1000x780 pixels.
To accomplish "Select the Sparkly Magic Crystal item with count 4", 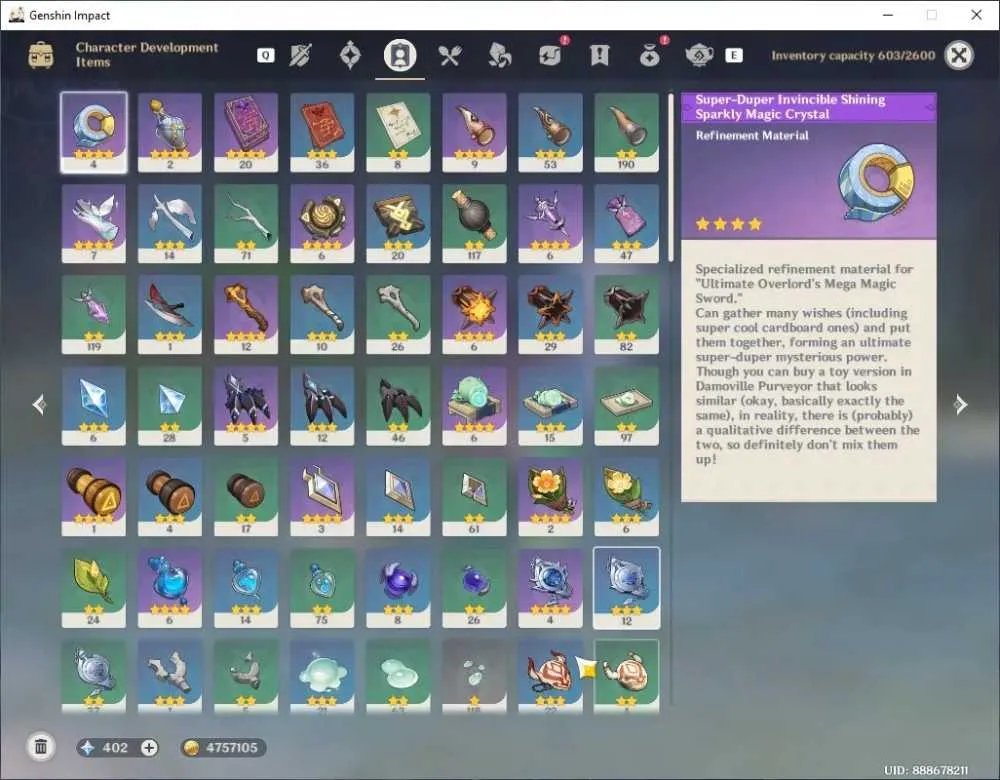I will point(94,133).
